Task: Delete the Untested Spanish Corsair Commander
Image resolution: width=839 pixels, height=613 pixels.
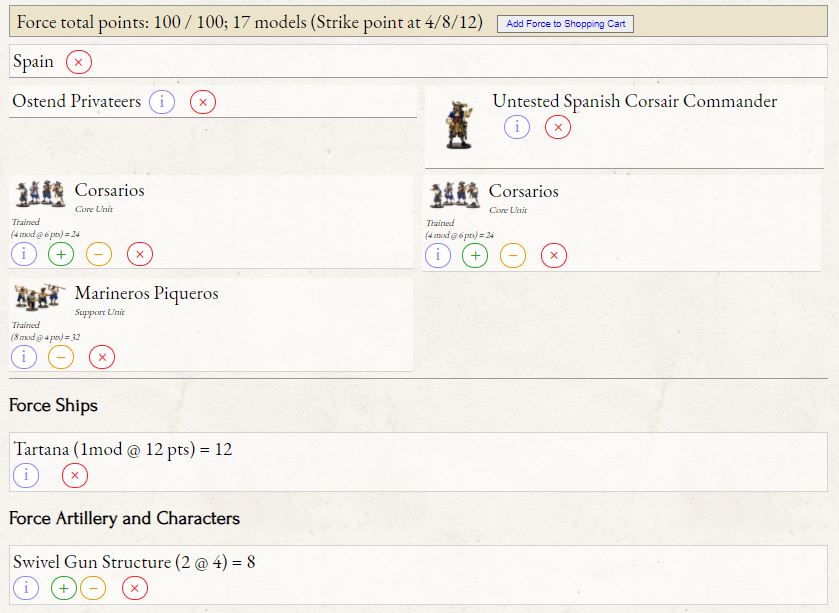Action: tap(558, 127)
